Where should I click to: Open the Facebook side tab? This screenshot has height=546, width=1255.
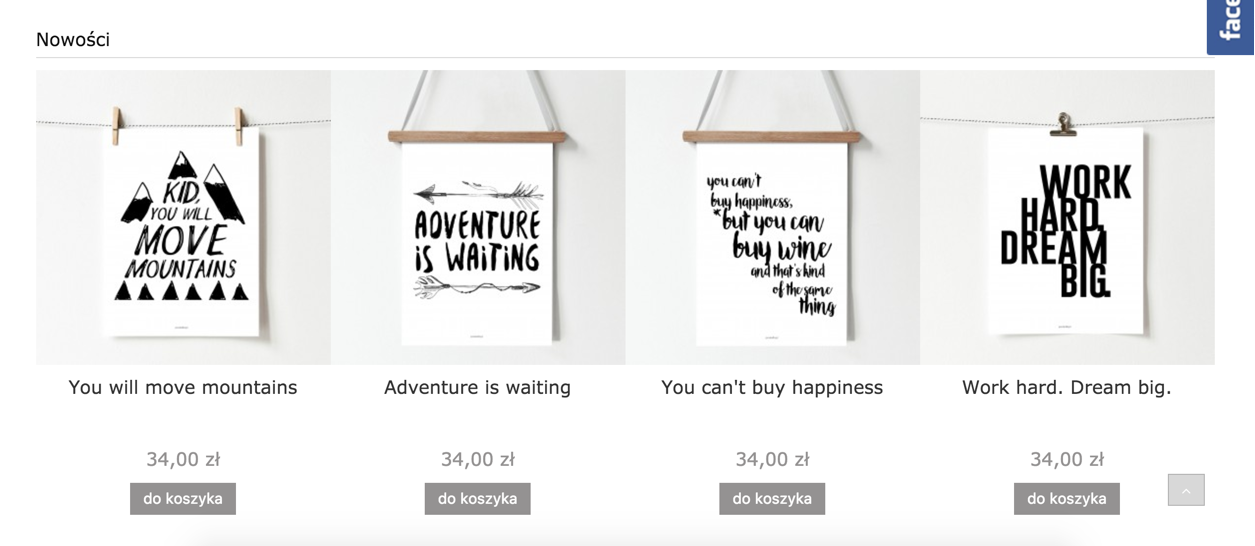click(x=1232, y=27)
